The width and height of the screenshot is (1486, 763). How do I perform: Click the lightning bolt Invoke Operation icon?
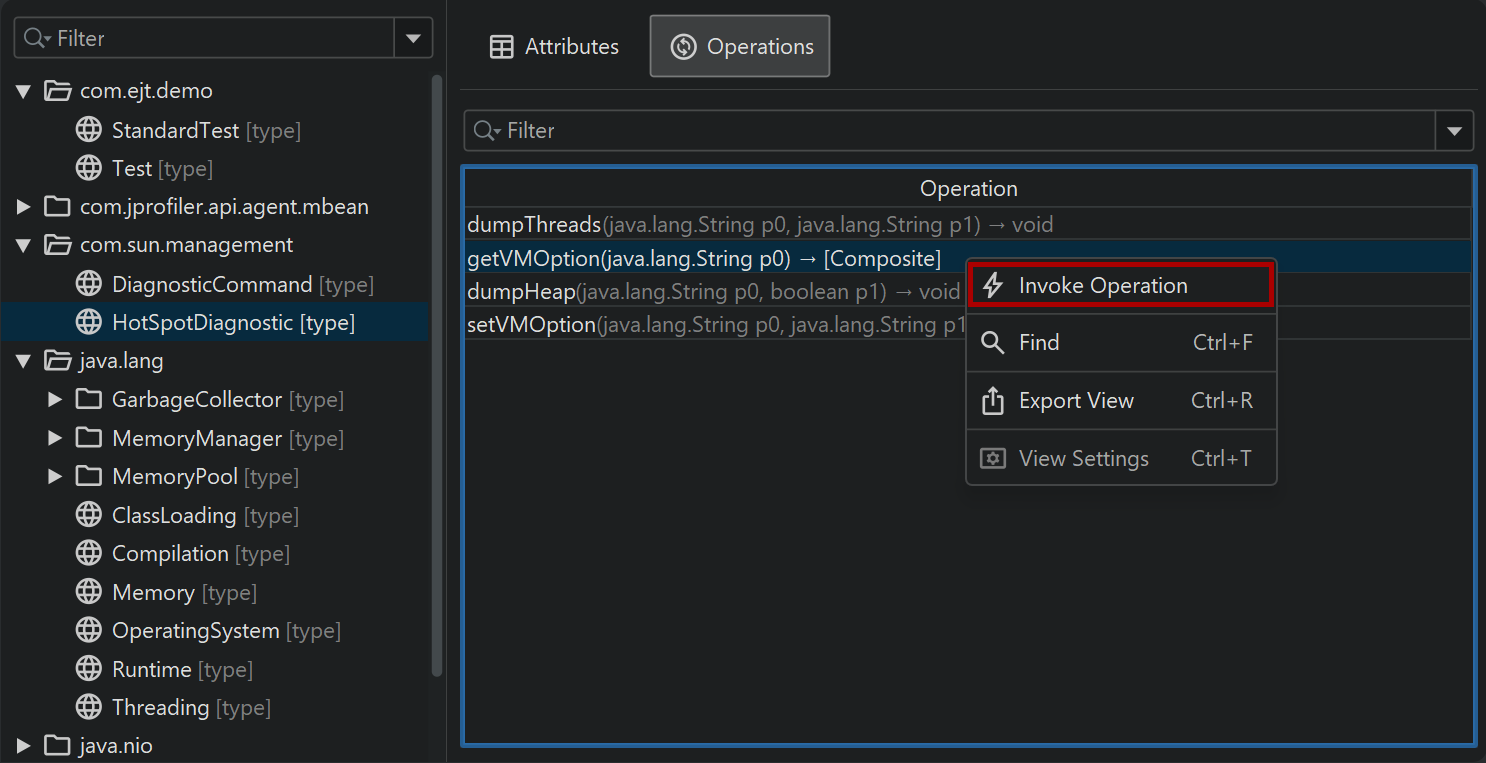coord(992,286)
